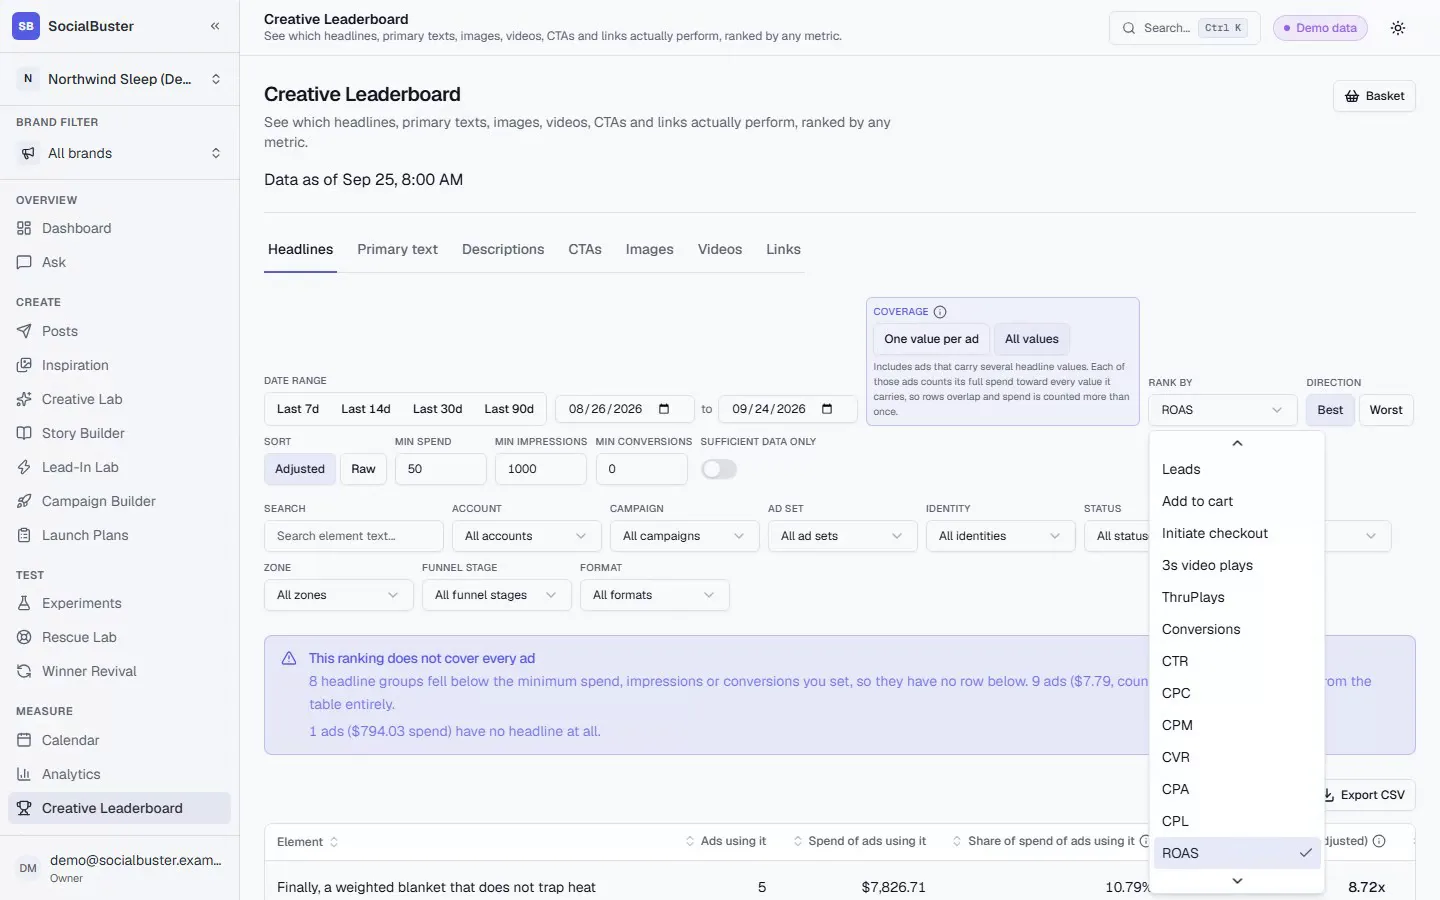Click the Basket button
The width and height of the screenshot is (1440, 900).
click(1374, 96)
